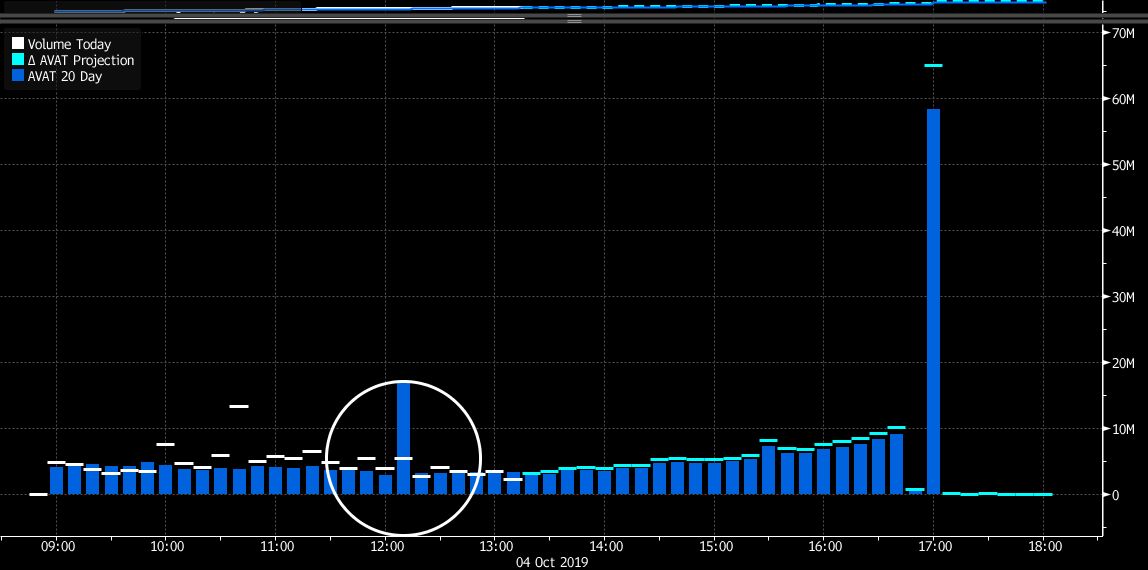Click the 12:00 label on time axis

click(387, 547)
